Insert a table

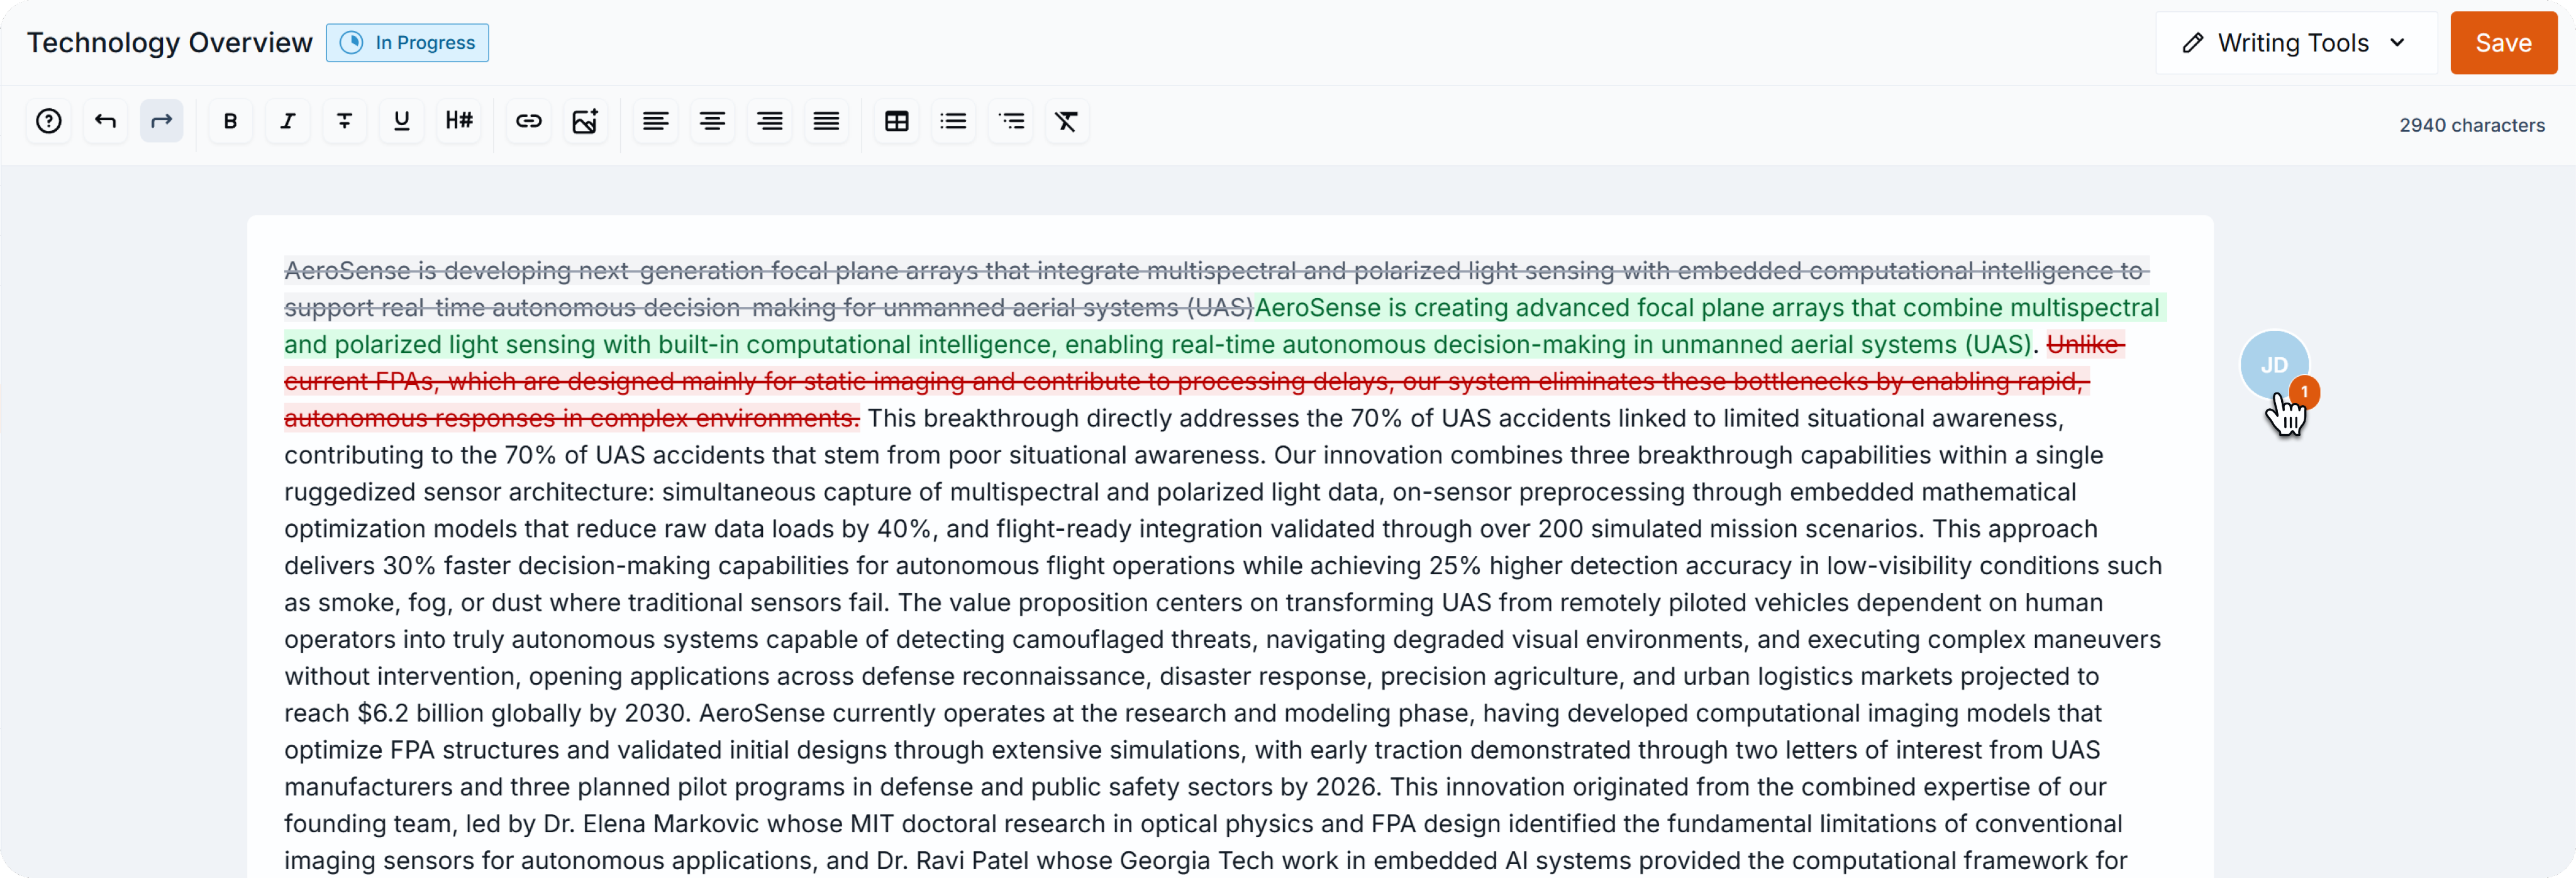[x=897, y=122]
